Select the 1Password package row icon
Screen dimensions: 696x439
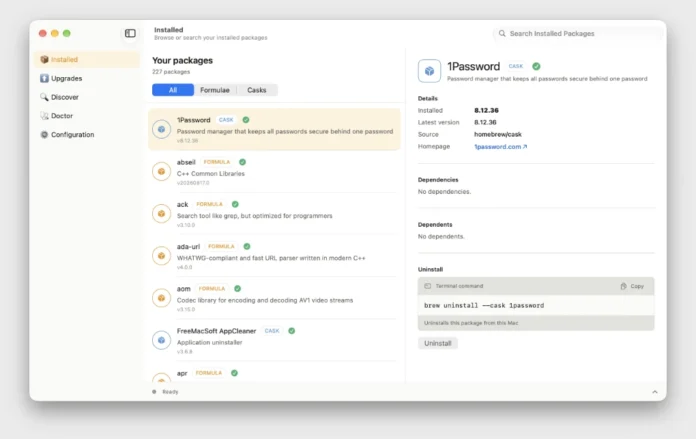click(162, 129)
